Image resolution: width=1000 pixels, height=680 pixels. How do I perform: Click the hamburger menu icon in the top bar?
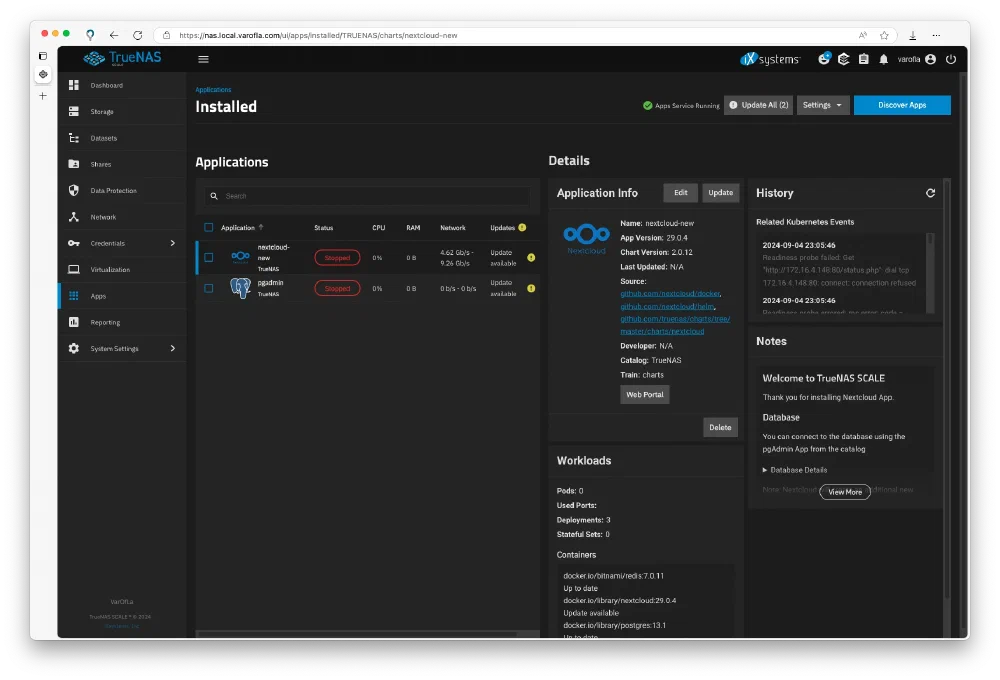[x=203, y=59]
